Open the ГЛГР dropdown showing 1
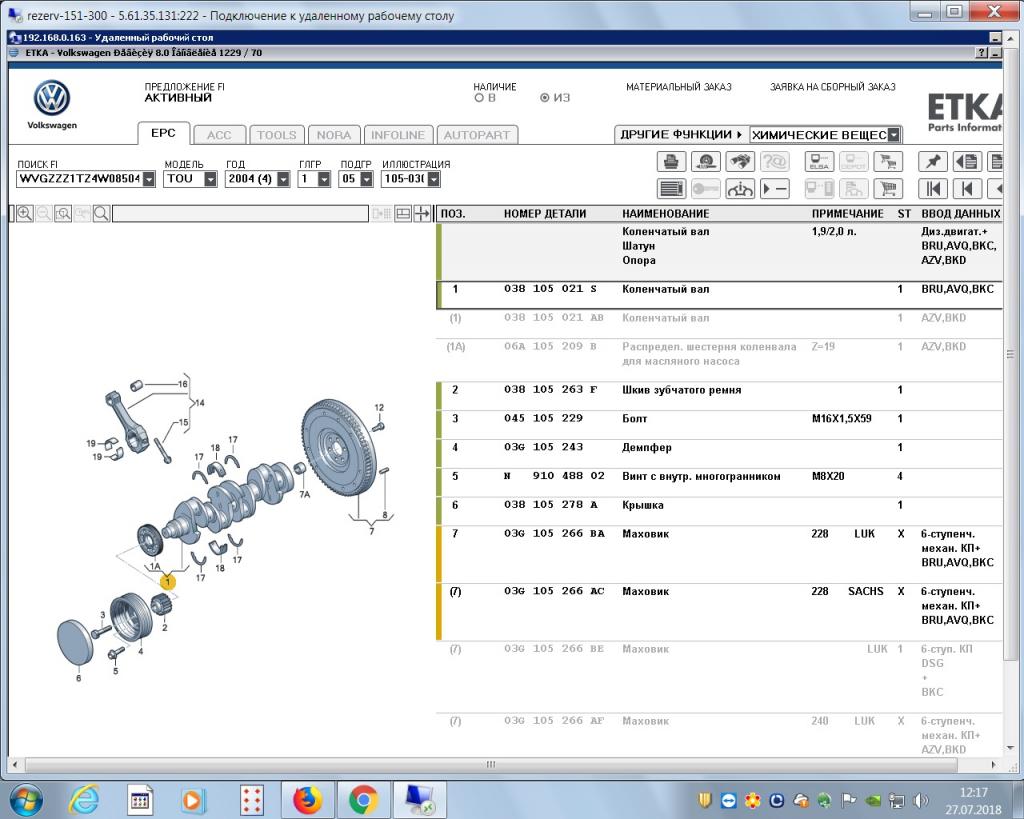The width and height of the screenshot is (1024, 819). pyautogui.click(x=324, y=179)
